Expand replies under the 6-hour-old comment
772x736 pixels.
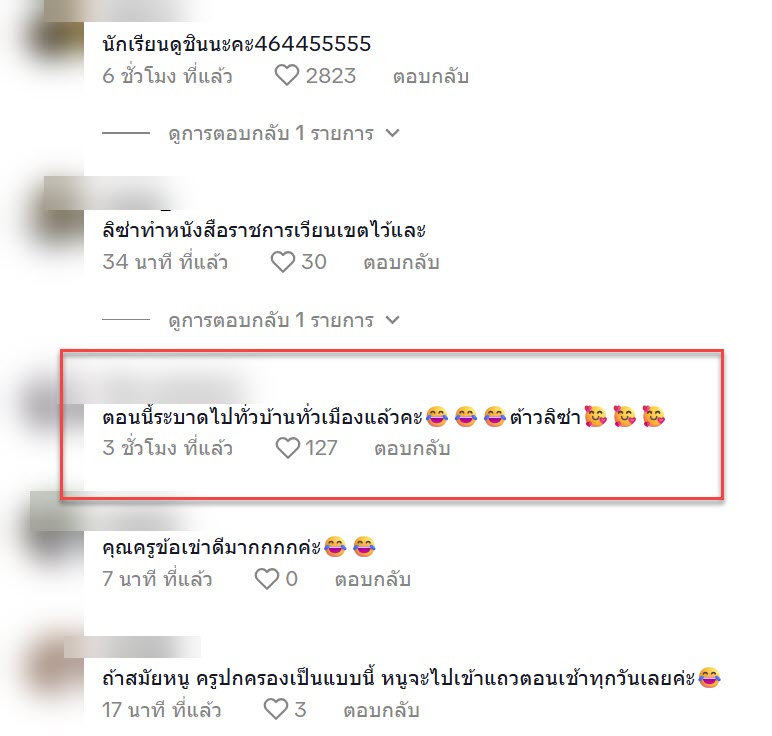(x=271, y=133)
